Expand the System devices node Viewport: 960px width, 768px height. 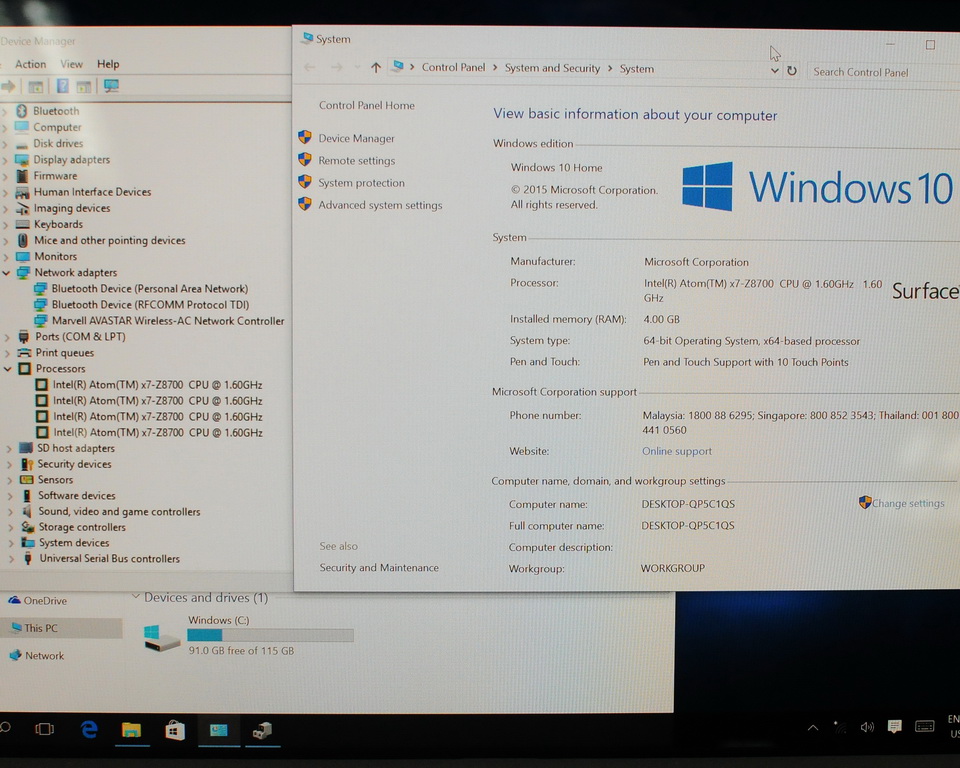pyautogui.click(x=10, y=543)
